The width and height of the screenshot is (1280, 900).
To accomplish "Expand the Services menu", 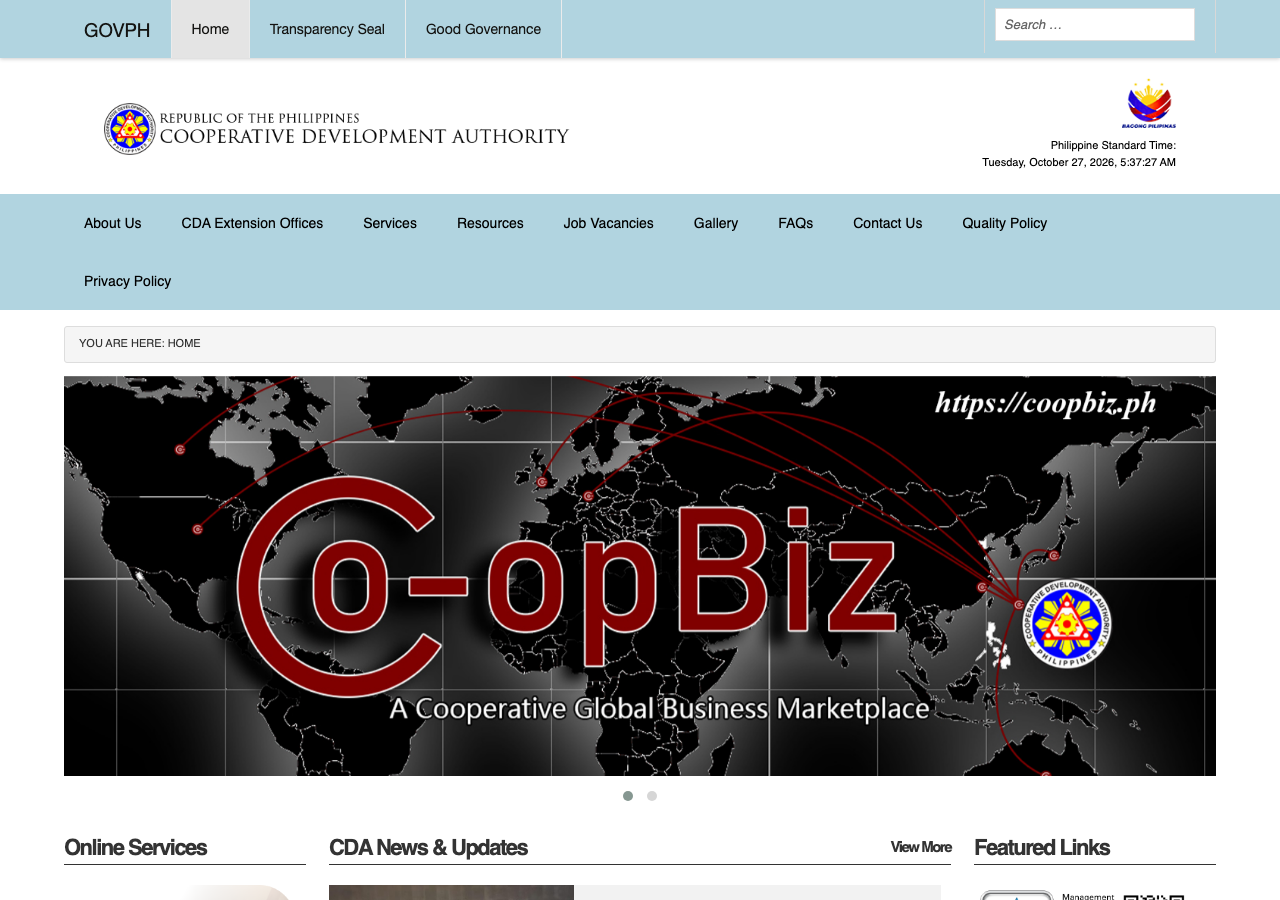I will click(x=390, y=223).
